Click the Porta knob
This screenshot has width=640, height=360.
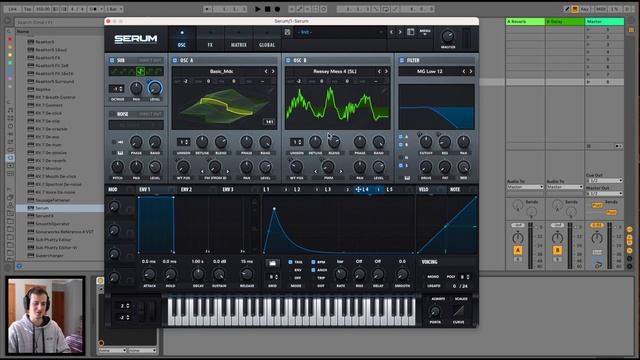[435, 311]
